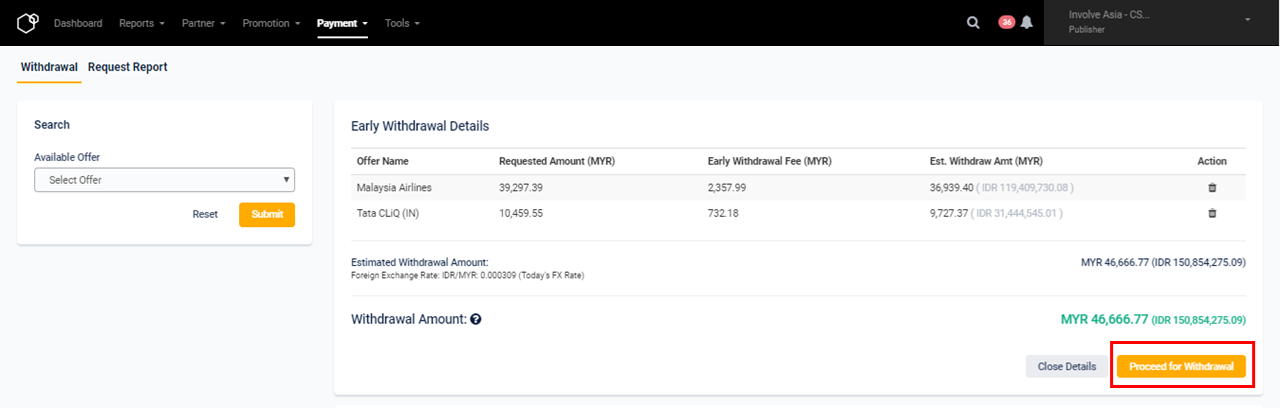Click the Submit button
This screenshot has width=1280, height=408.
[267, 214]
